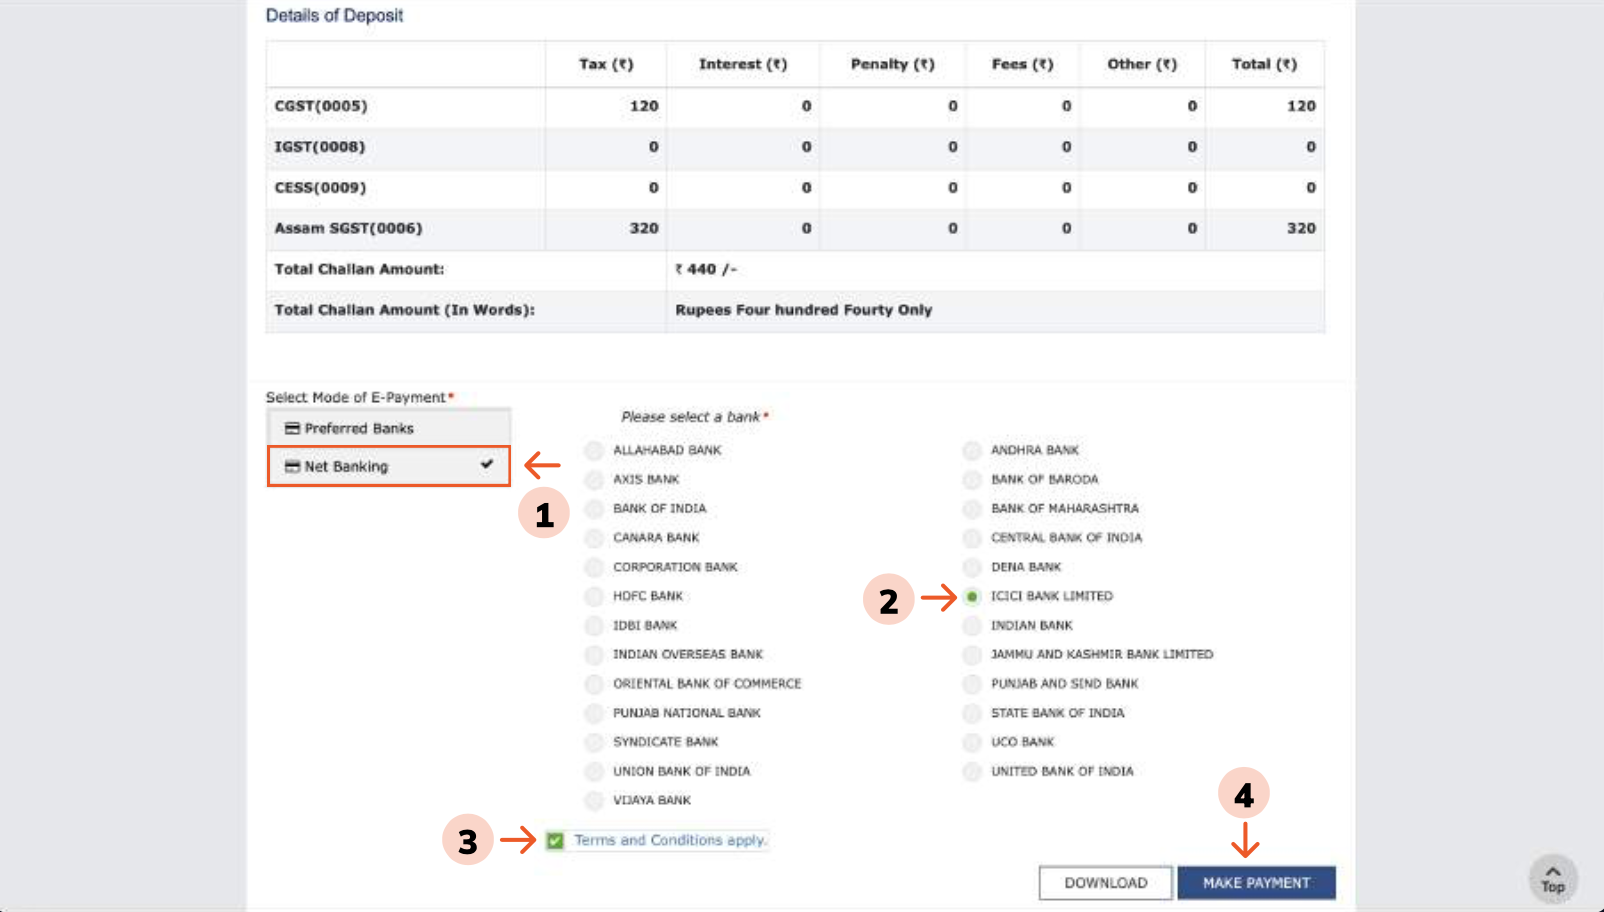This screenshot has width=1604, height=912.
Task: Pick Bank of Maharashtra radio button
Action: pos(972,508)
